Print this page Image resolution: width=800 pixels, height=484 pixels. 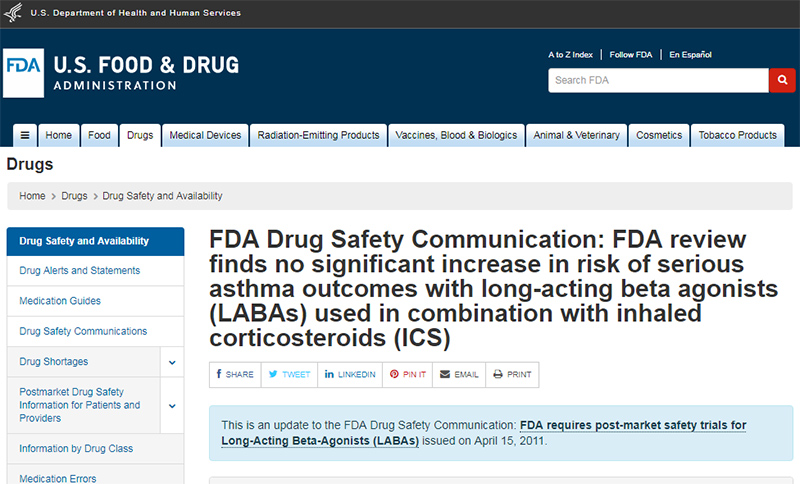[x=512, y=375]
